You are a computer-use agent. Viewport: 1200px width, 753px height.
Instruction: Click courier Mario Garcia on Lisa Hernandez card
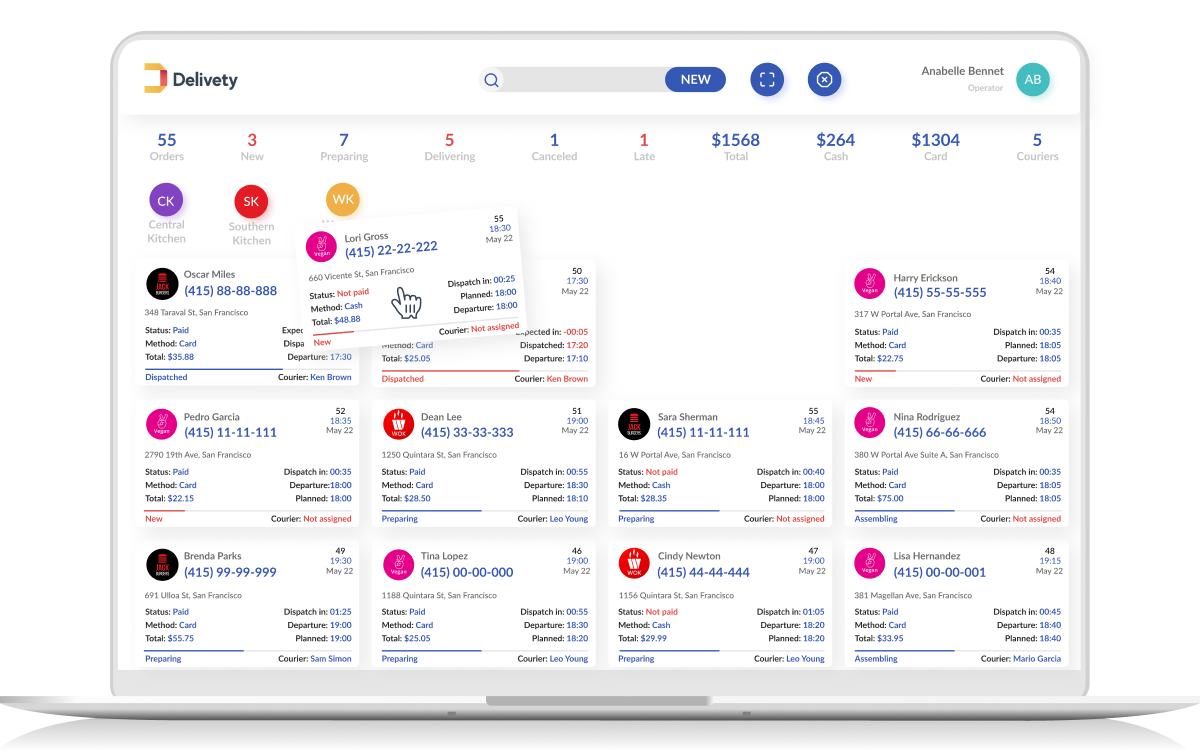[x=1037, y=659]
